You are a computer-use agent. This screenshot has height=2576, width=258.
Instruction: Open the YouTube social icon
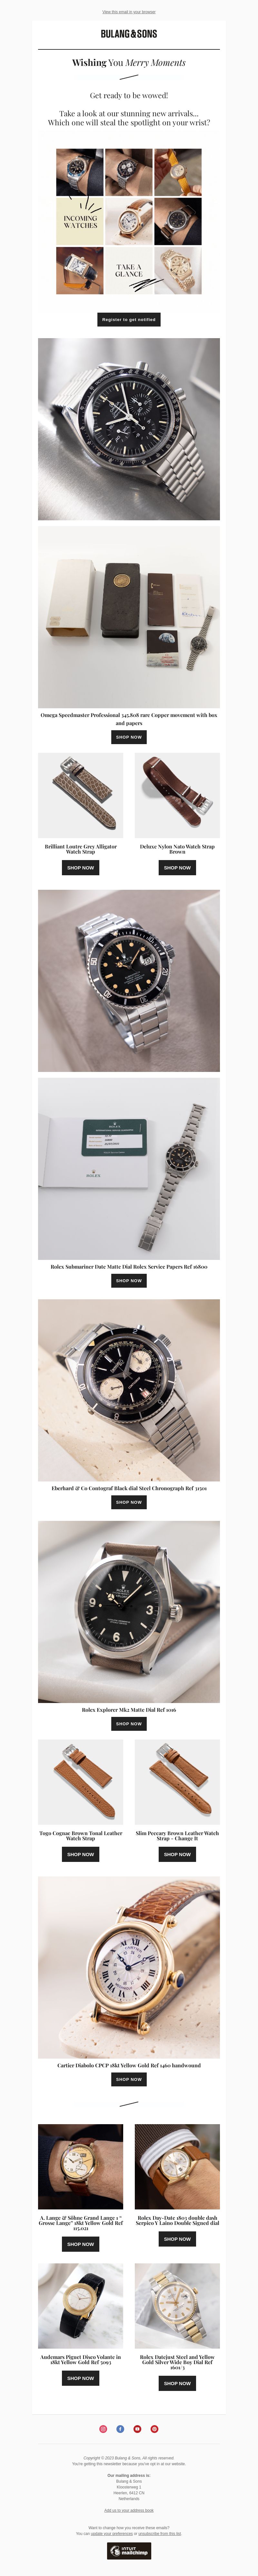[x=137, y=2429]
